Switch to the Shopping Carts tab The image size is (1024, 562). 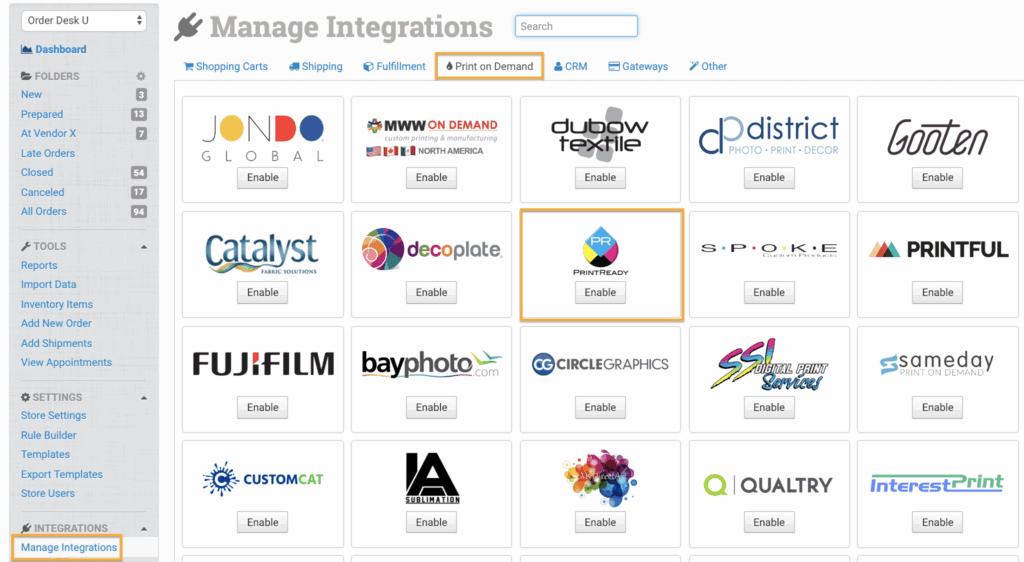click(226, 67)
